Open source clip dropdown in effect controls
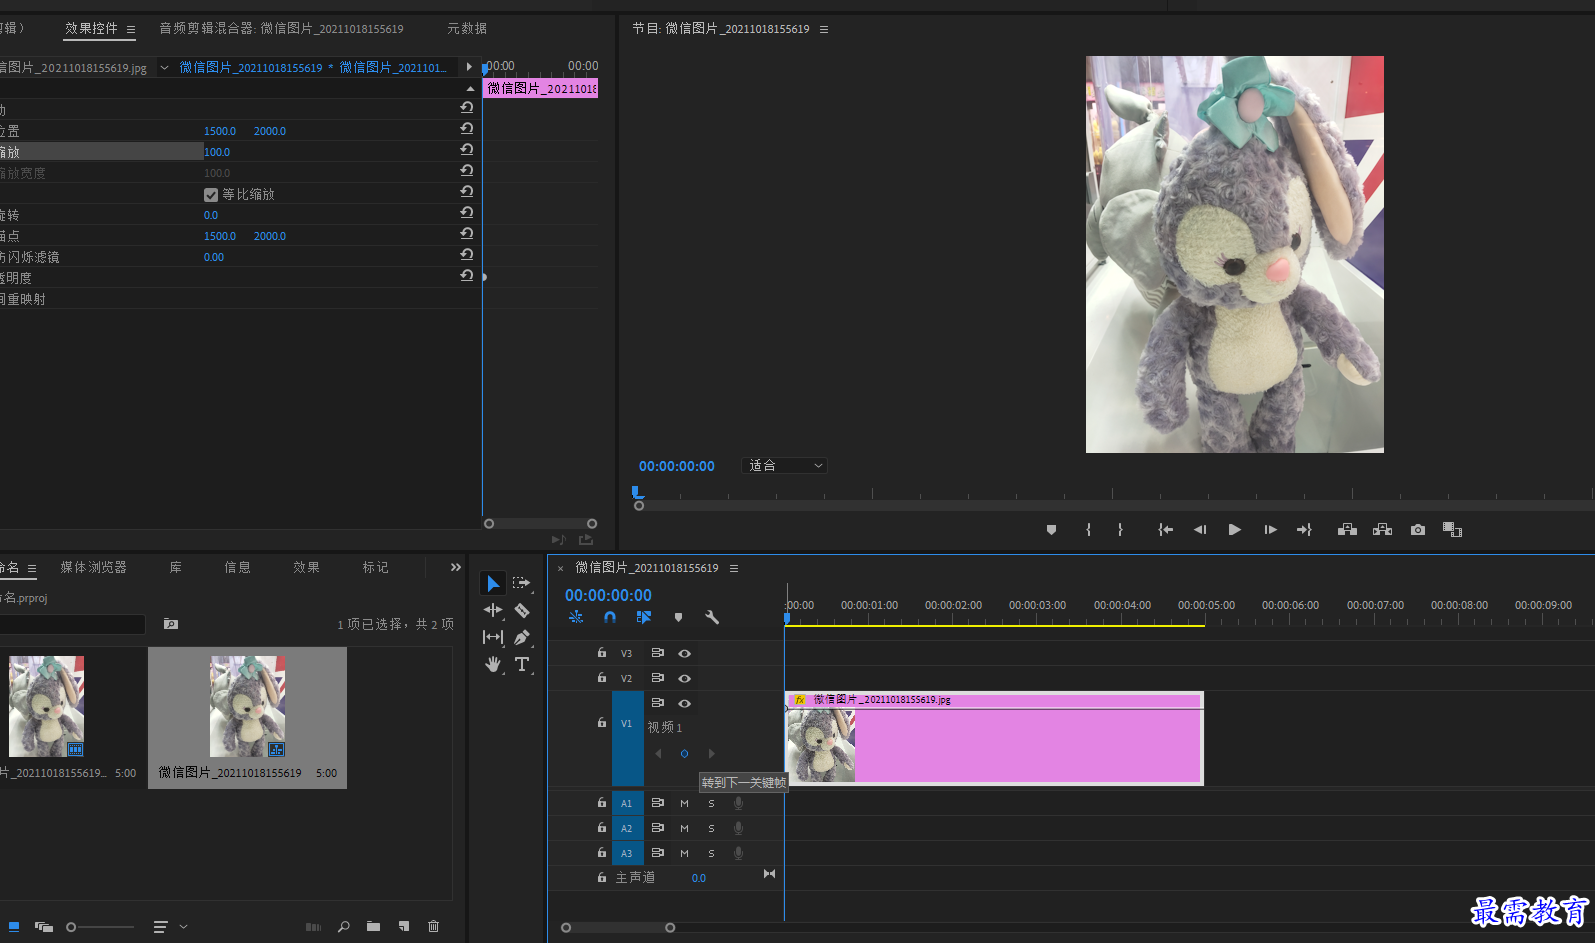 click(x=164, y=68)
